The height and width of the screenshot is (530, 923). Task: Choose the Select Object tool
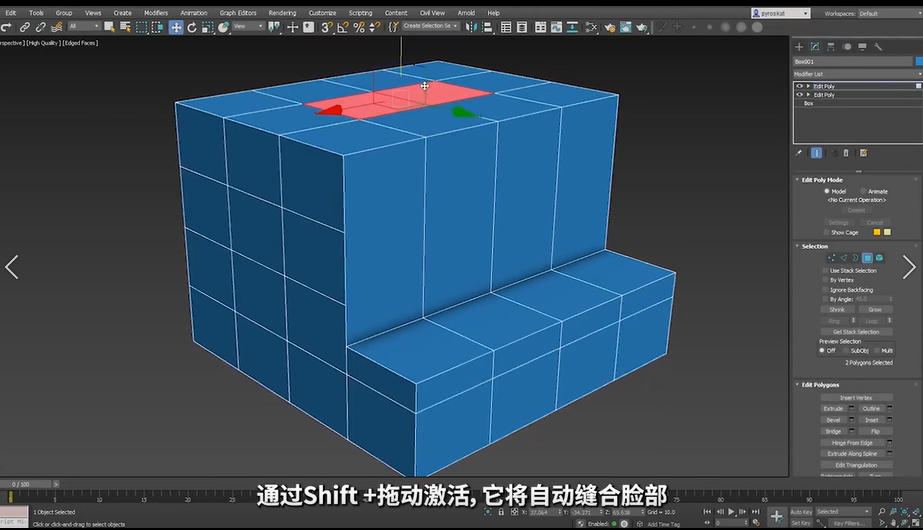[109, 27]
